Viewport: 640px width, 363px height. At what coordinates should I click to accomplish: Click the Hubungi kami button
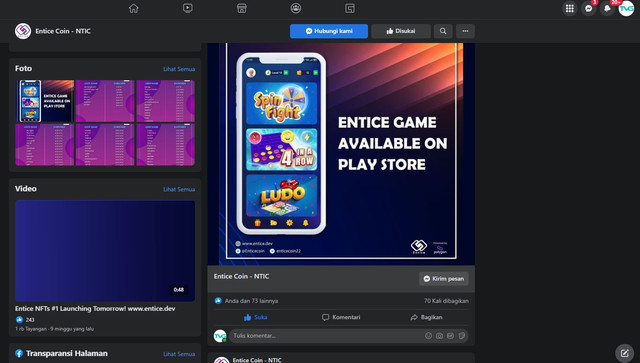[329, 31]
